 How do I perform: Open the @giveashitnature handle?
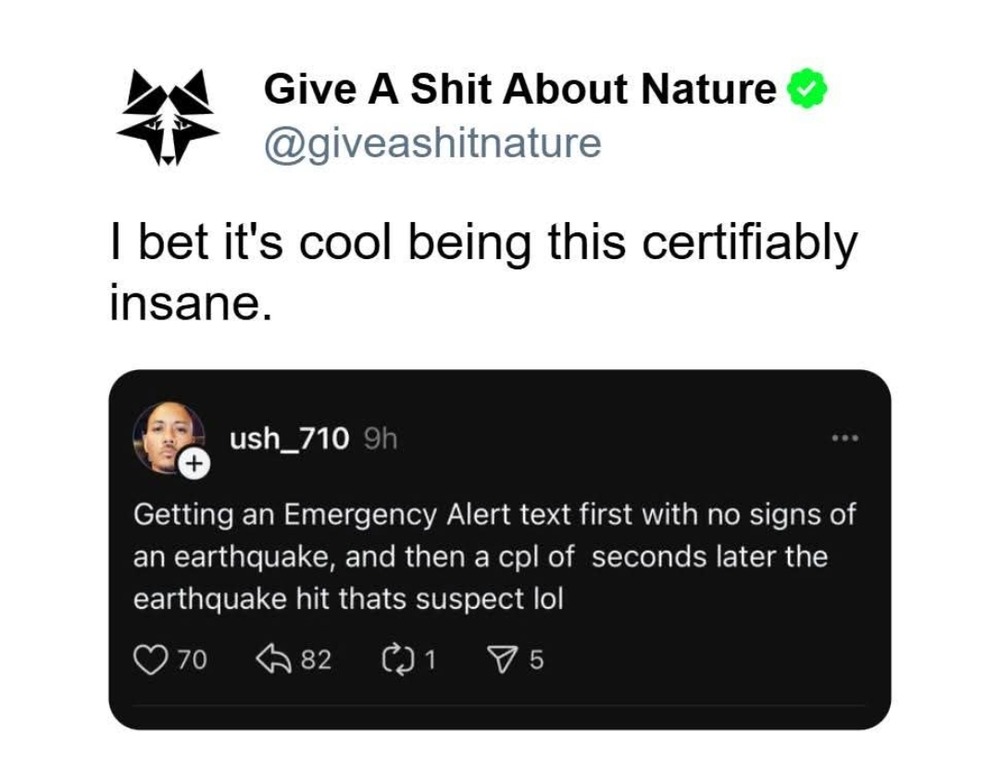tap(432, 143)
